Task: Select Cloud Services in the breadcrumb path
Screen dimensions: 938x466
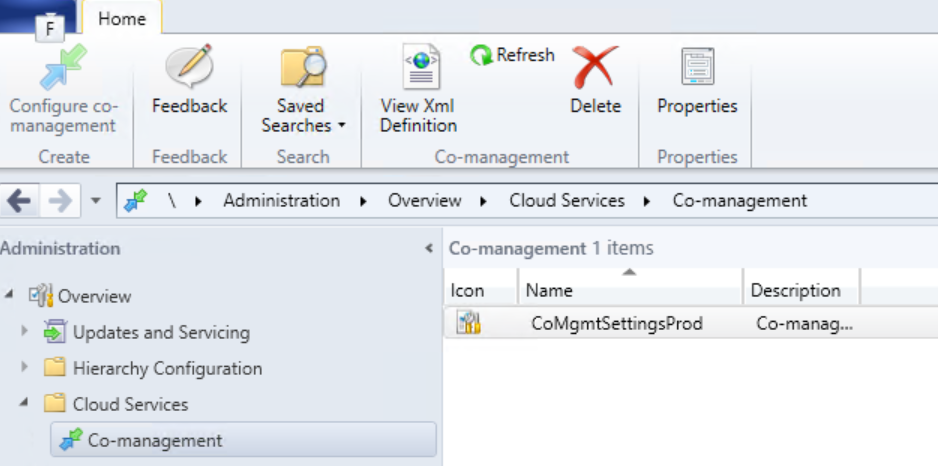Action: tap(566, 200)
